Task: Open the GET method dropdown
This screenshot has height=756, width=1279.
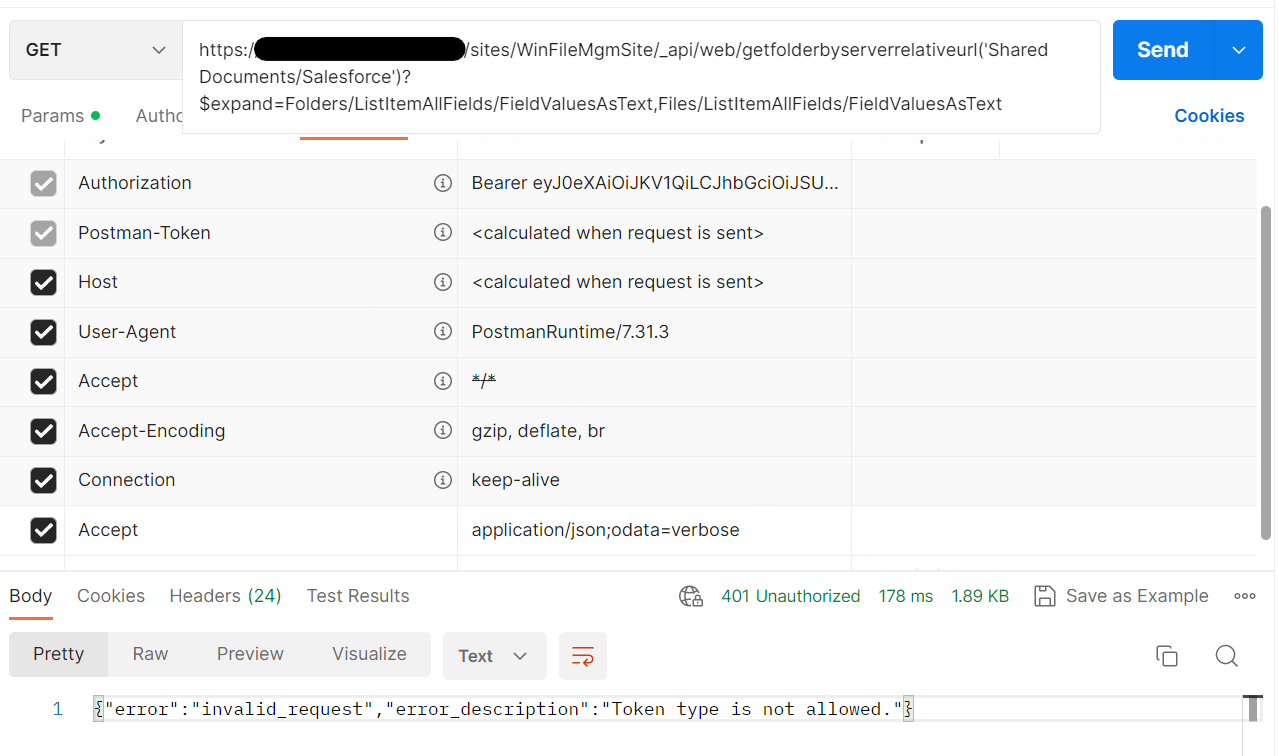Action: 96,50
